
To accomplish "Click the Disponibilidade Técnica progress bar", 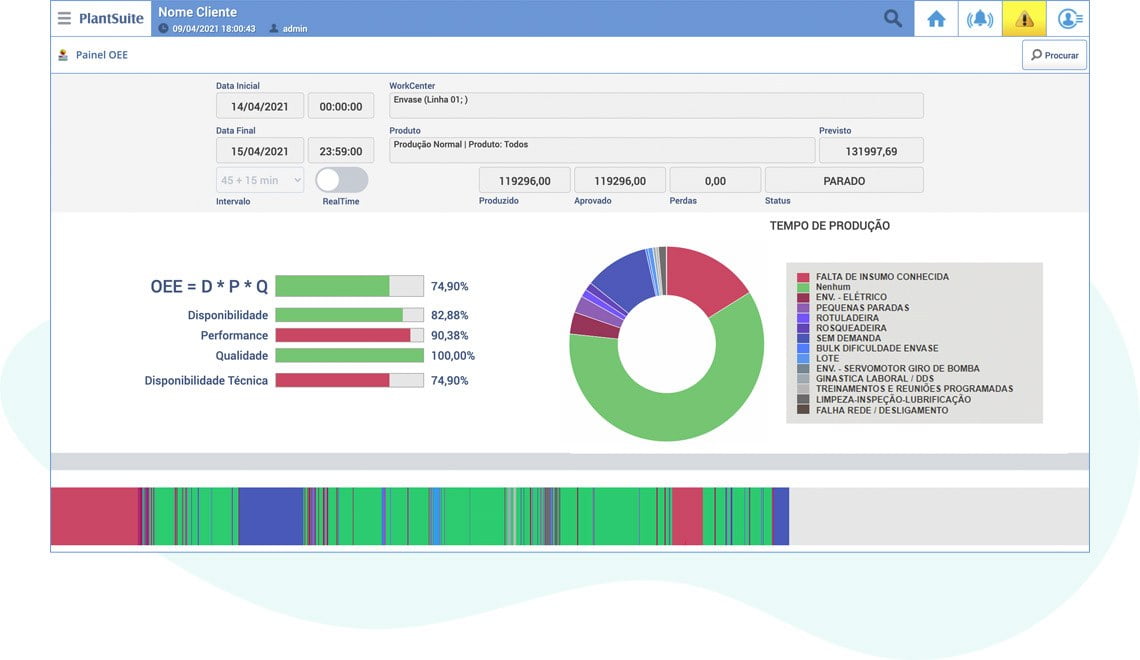I will pyautogui.click(x=350, y=380).
